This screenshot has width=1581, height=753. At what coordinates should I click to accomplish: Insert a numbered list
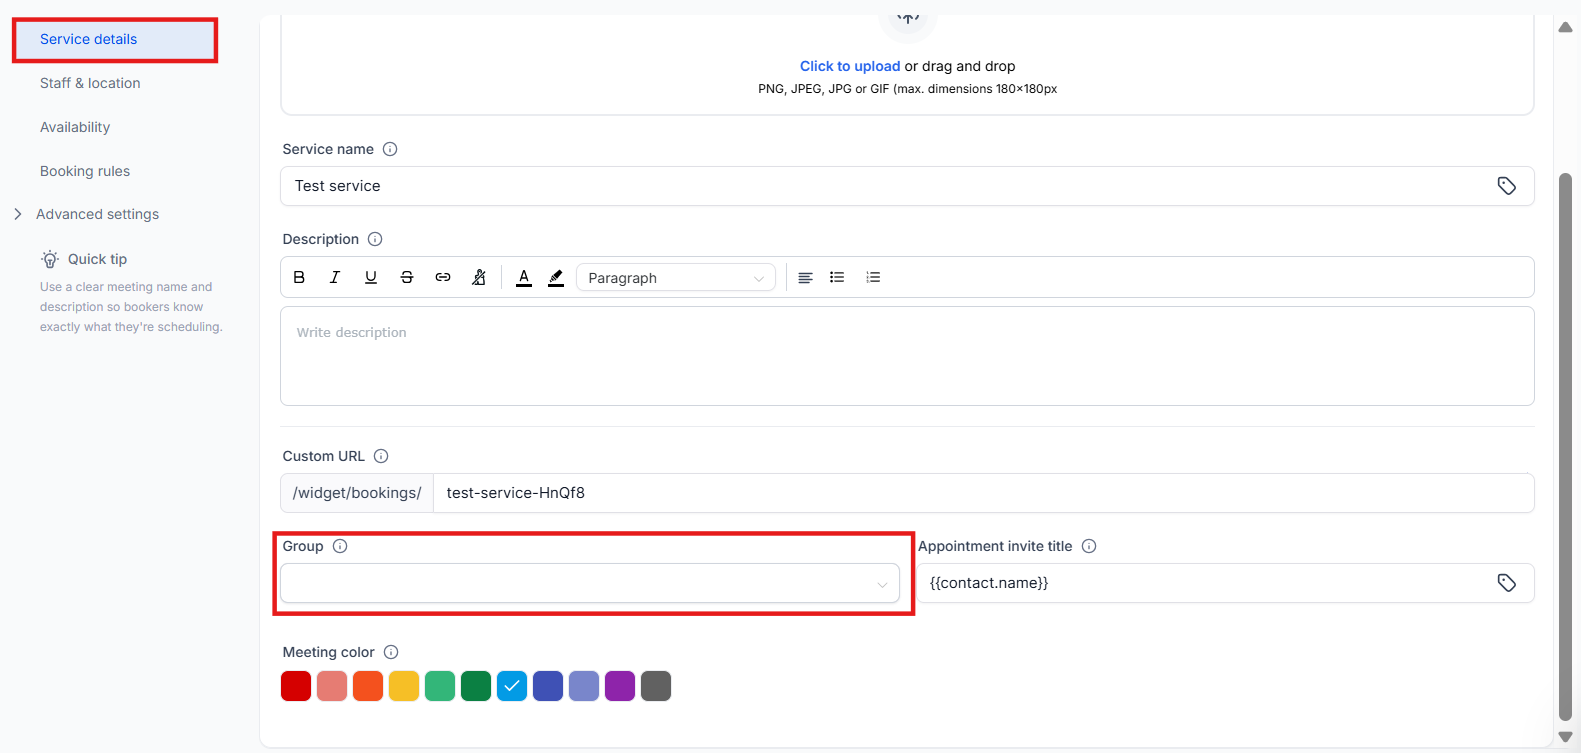coord(873,278)
